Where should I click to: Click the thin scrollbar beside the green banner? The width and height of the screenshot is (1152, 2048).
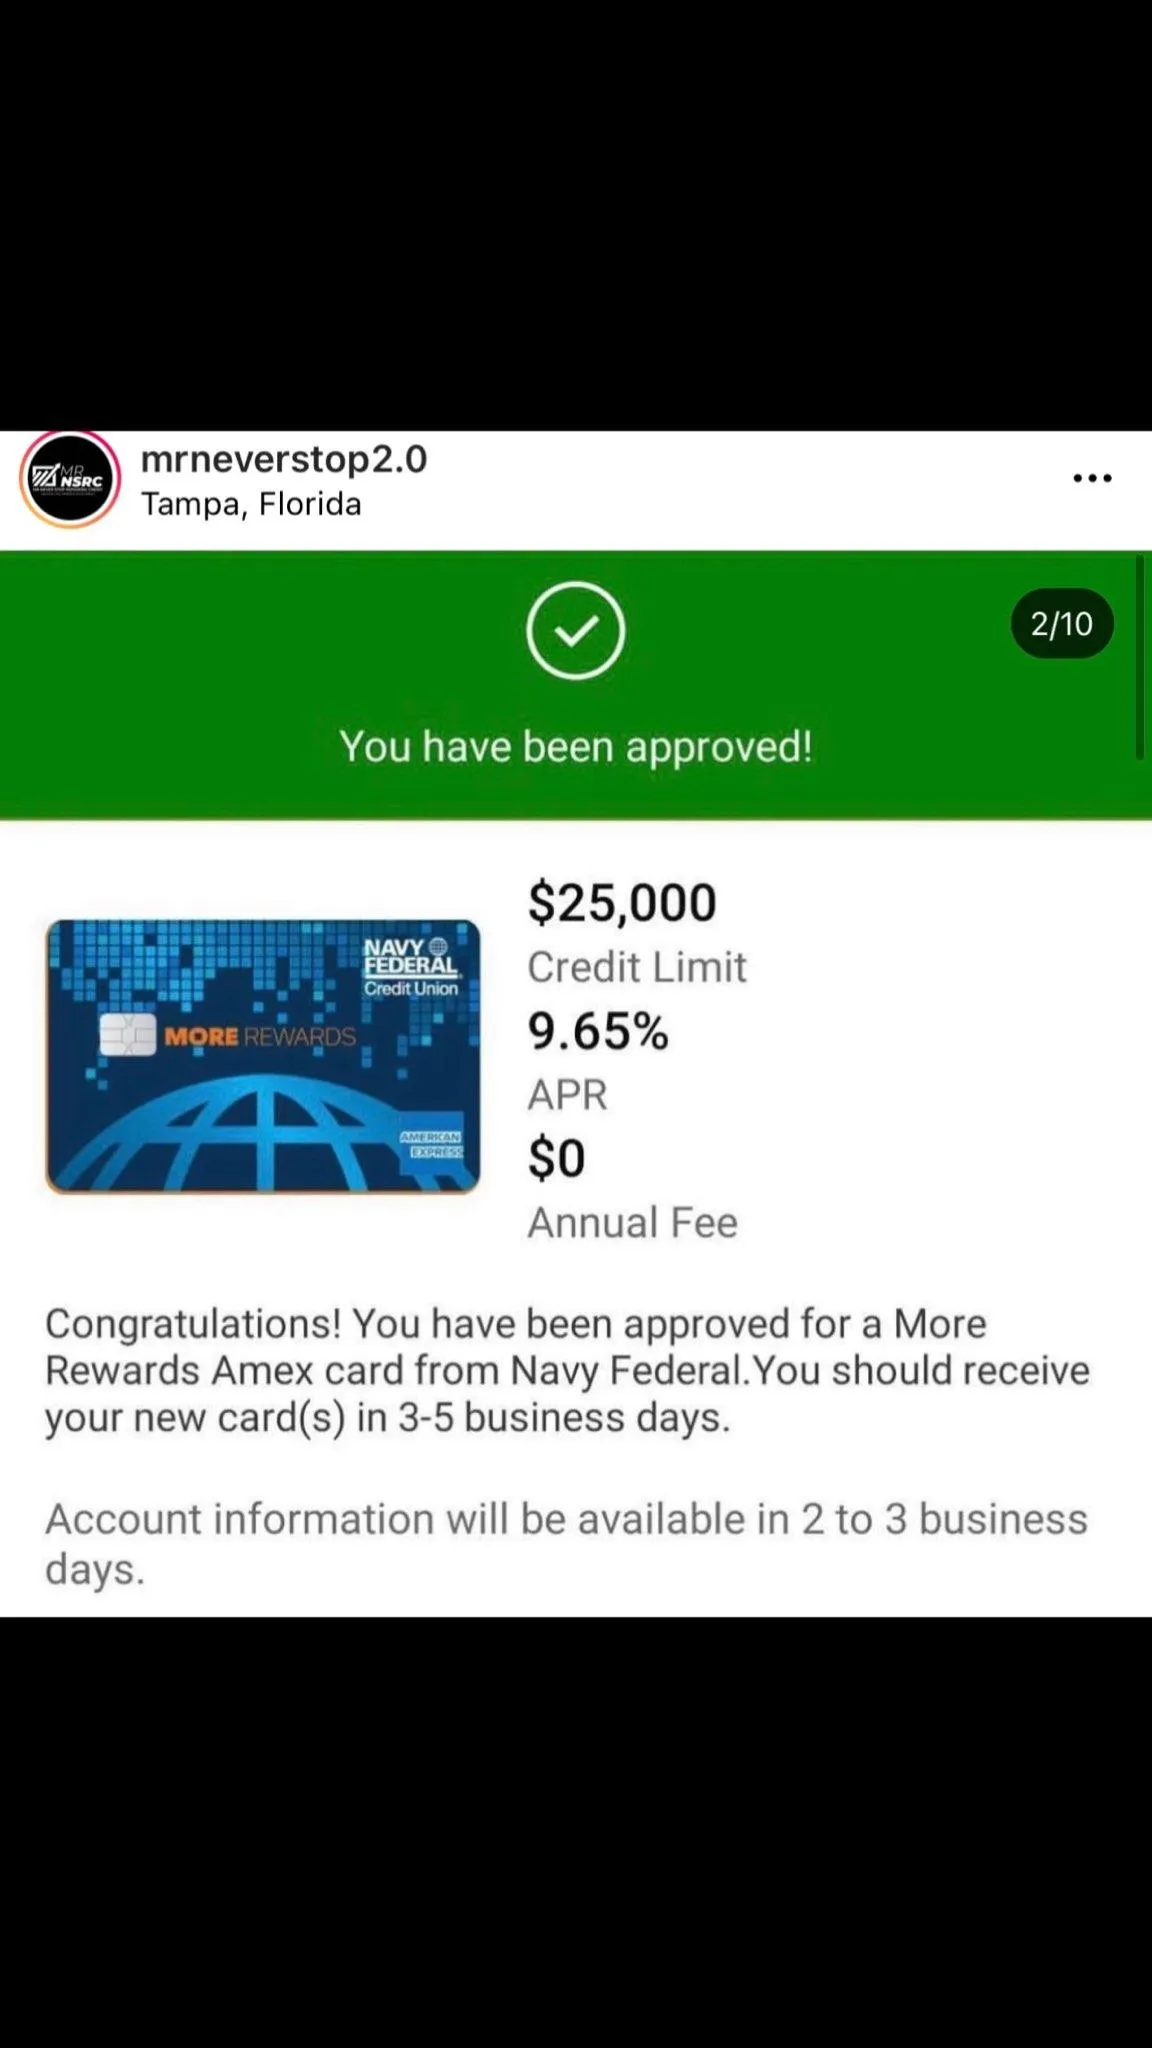(1139, 657)
